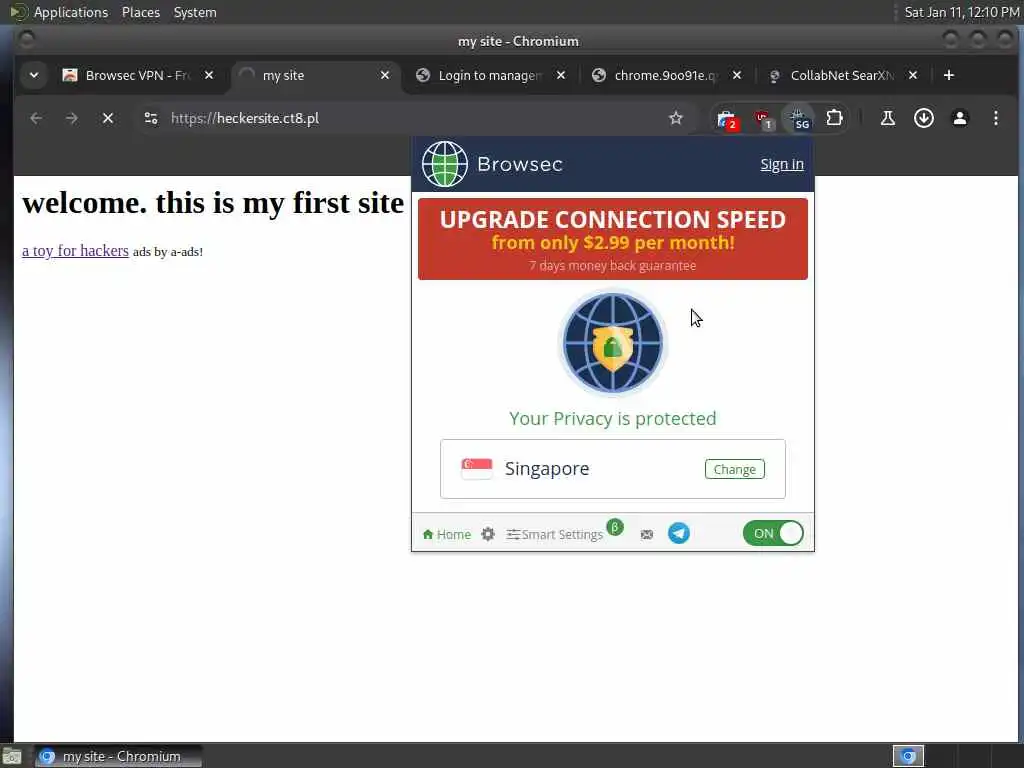Close the Browsec VPN tab
Viewport: 1024px width, 768px height.
209,75
